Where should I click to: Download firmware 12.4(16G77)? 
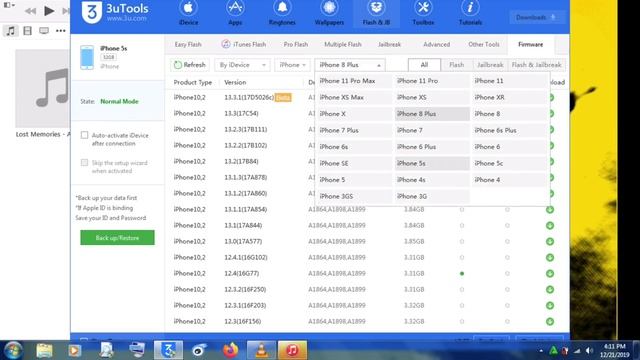pos(550,273)
